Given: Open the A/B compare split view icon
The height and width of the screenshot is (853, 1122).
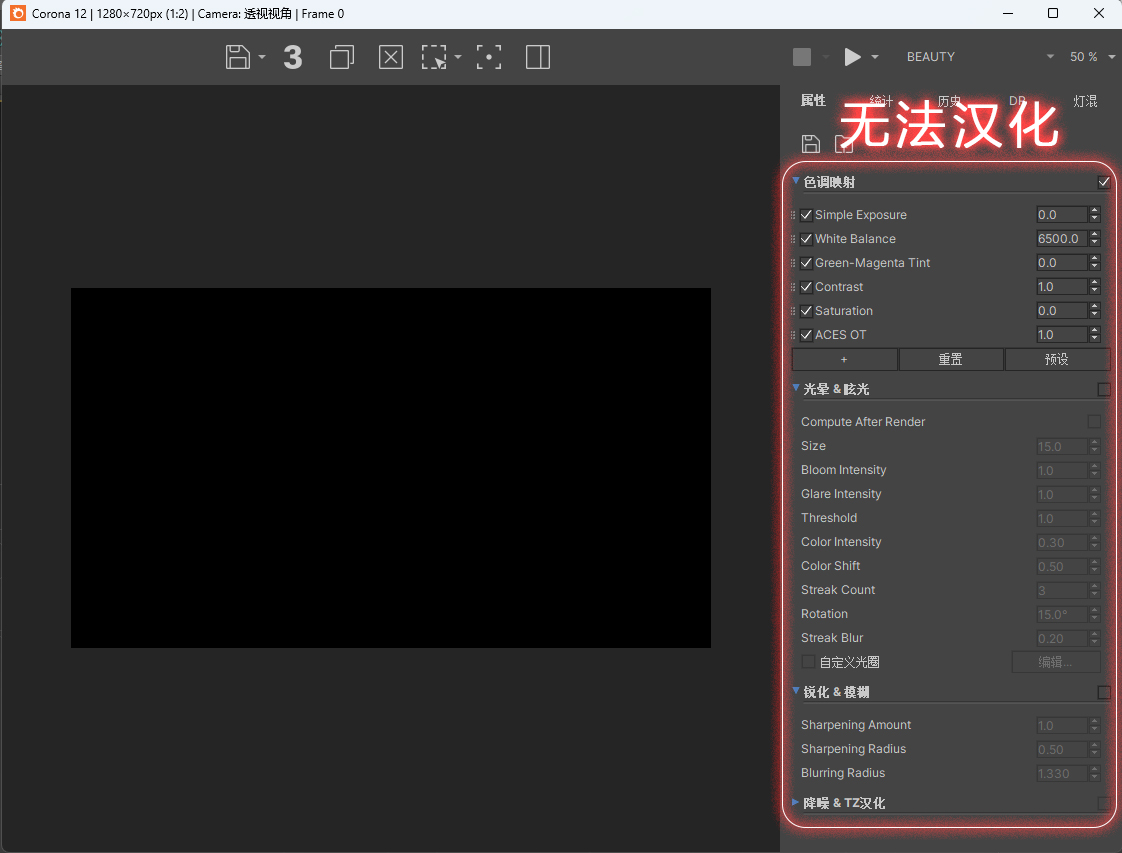Looking at the screenshot, I should [537, 57].
